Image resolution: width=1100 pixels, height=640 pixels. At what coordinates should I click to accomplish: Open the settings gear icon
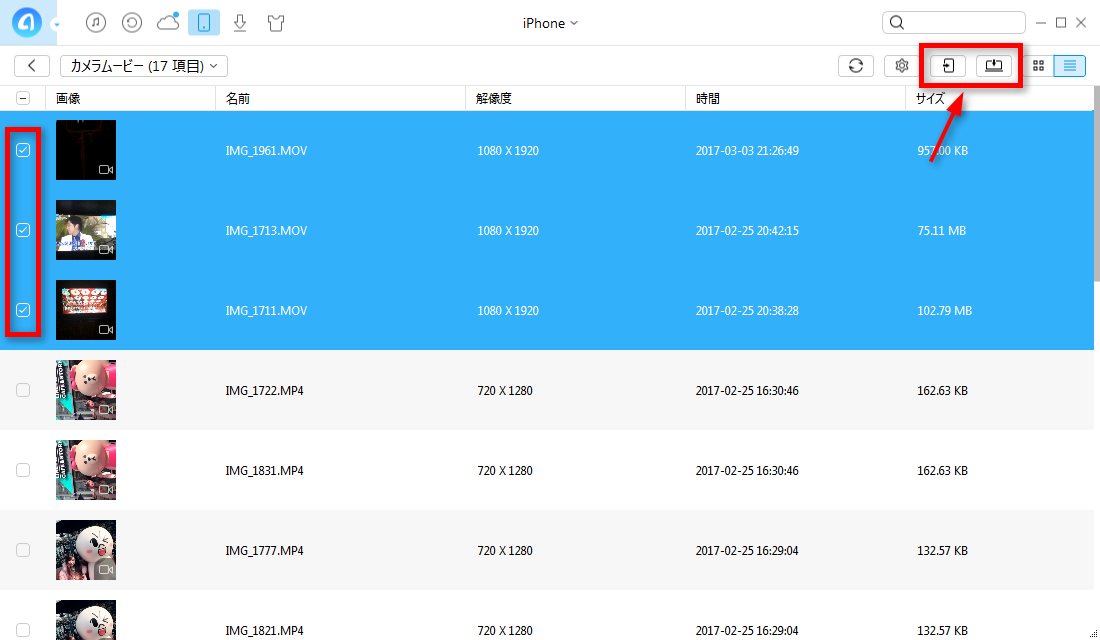901,65
